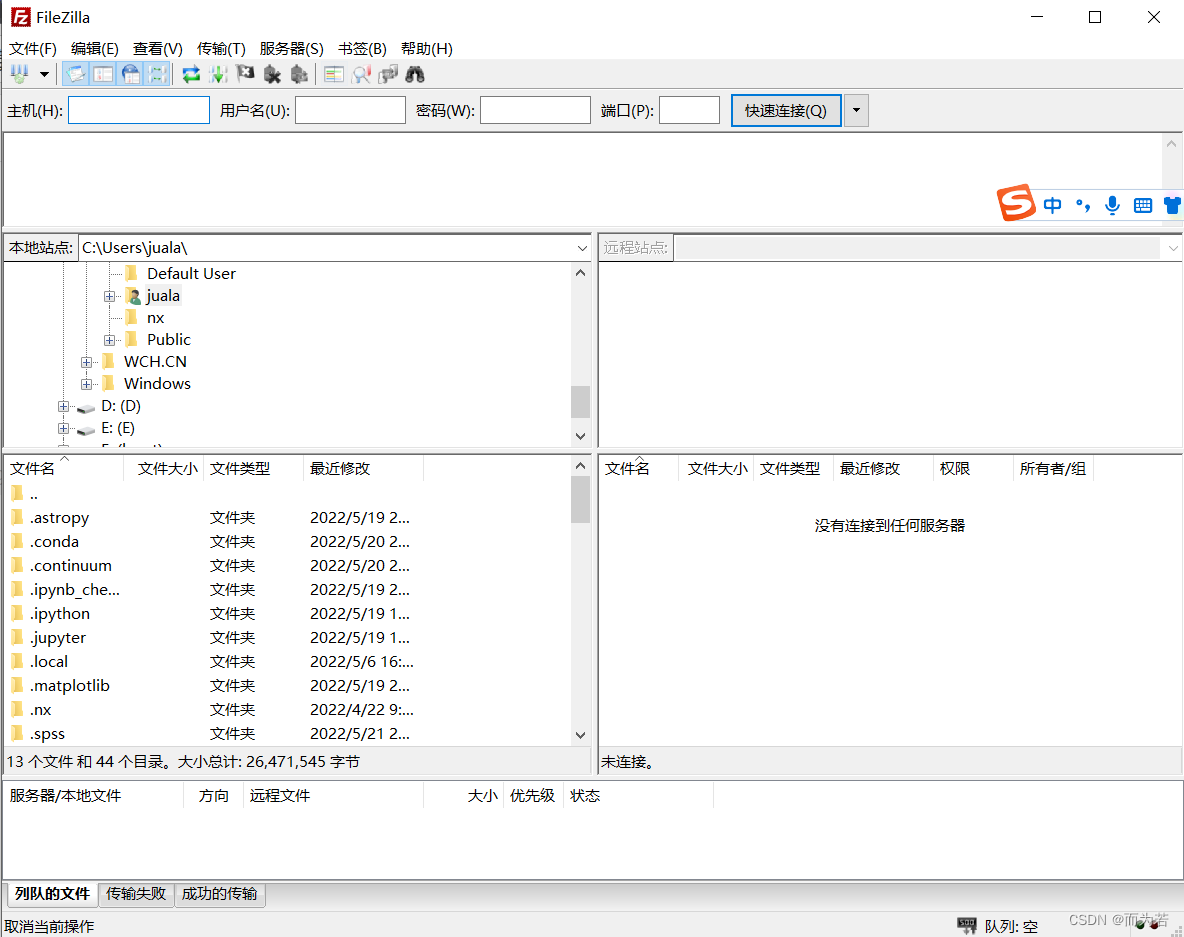The image size is (1184, 937).
Task: Open the 服务器(S) menu
Action: point(291,48)
